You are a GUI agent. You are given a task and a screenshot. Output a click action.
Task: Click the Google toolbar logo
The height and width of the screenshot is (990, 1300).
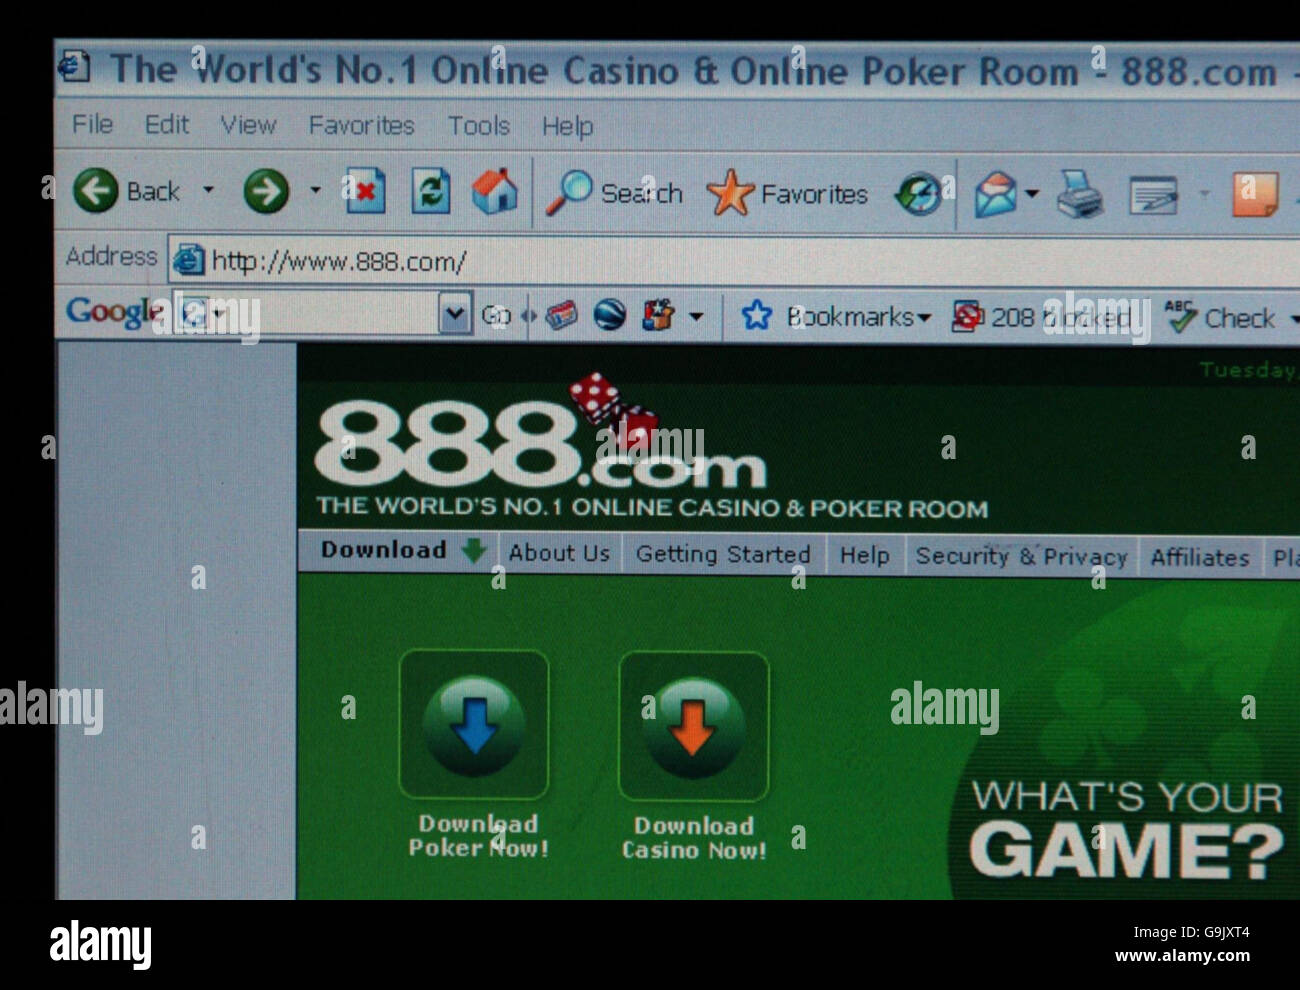point(114,312)
